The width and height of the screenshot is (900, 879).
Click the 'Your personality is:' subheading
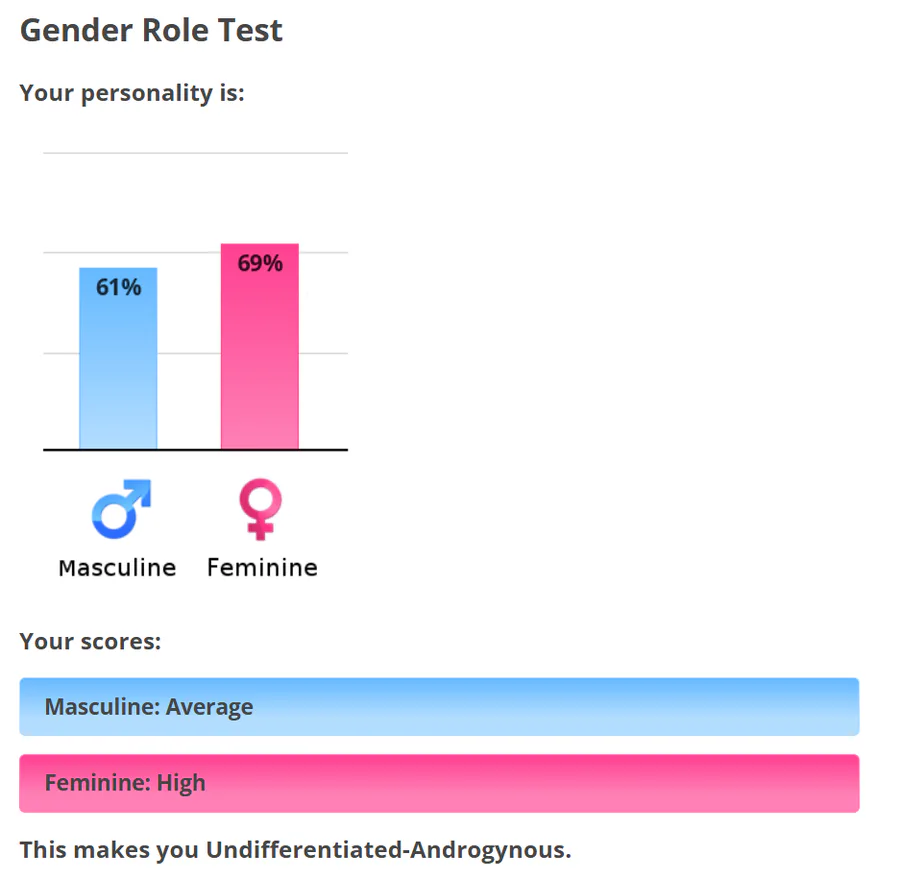(x=132, y=93)
